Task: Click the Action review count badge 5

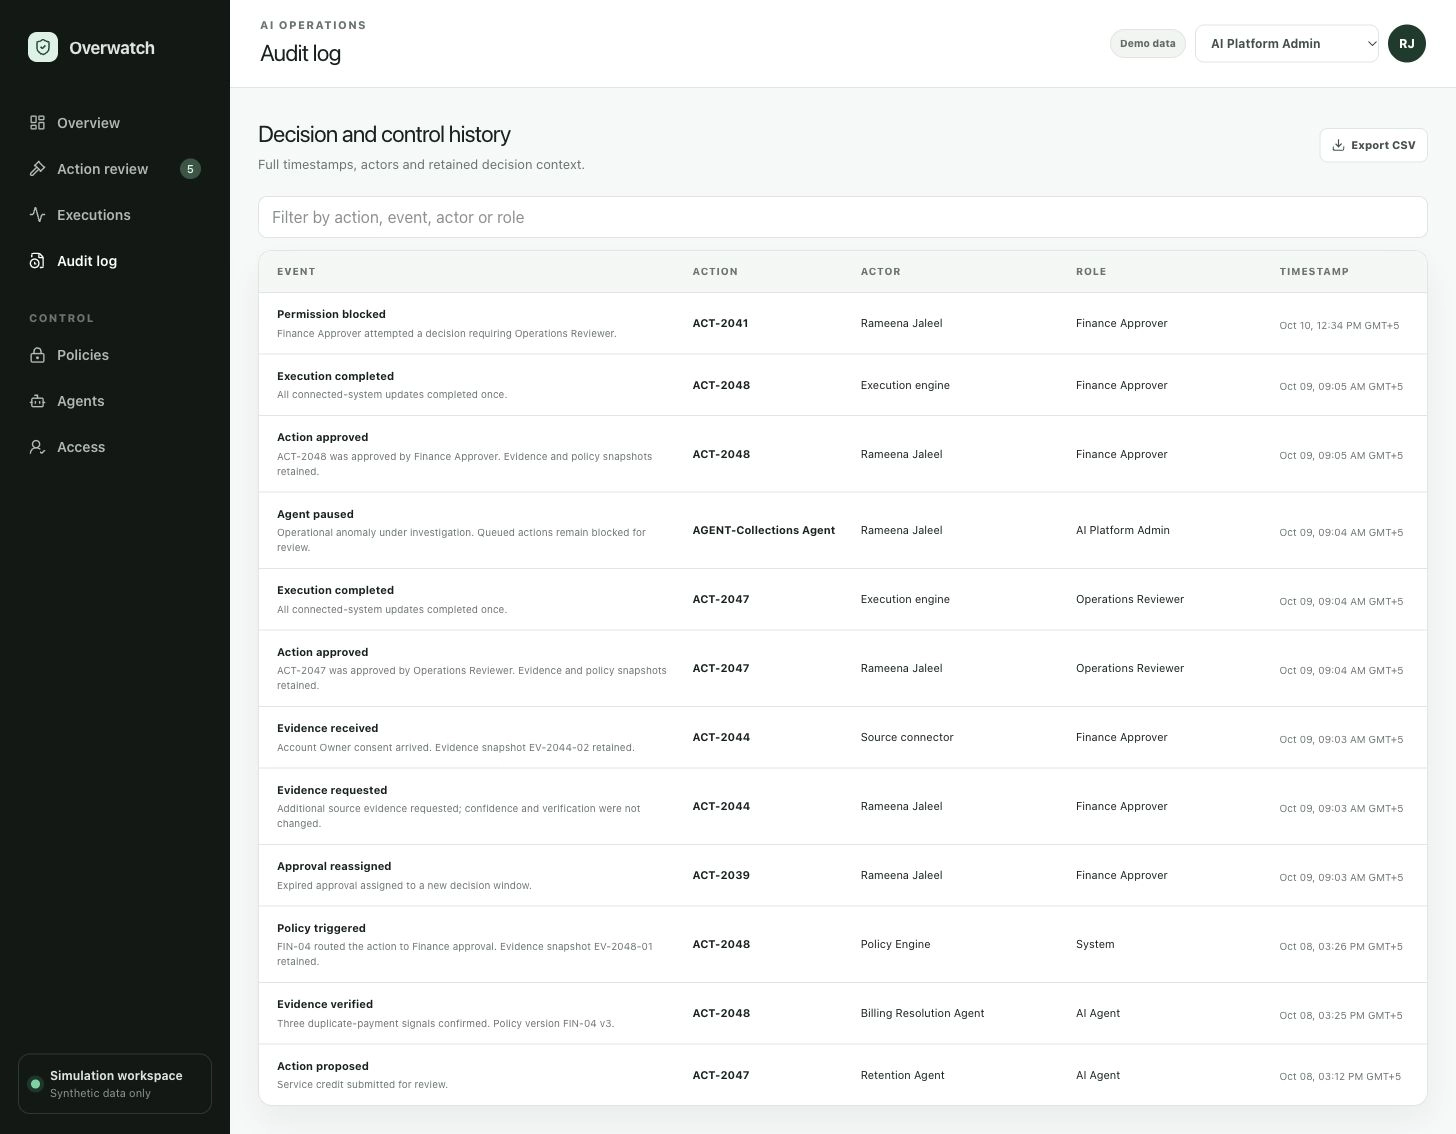Action: click(x=190, y=169)
